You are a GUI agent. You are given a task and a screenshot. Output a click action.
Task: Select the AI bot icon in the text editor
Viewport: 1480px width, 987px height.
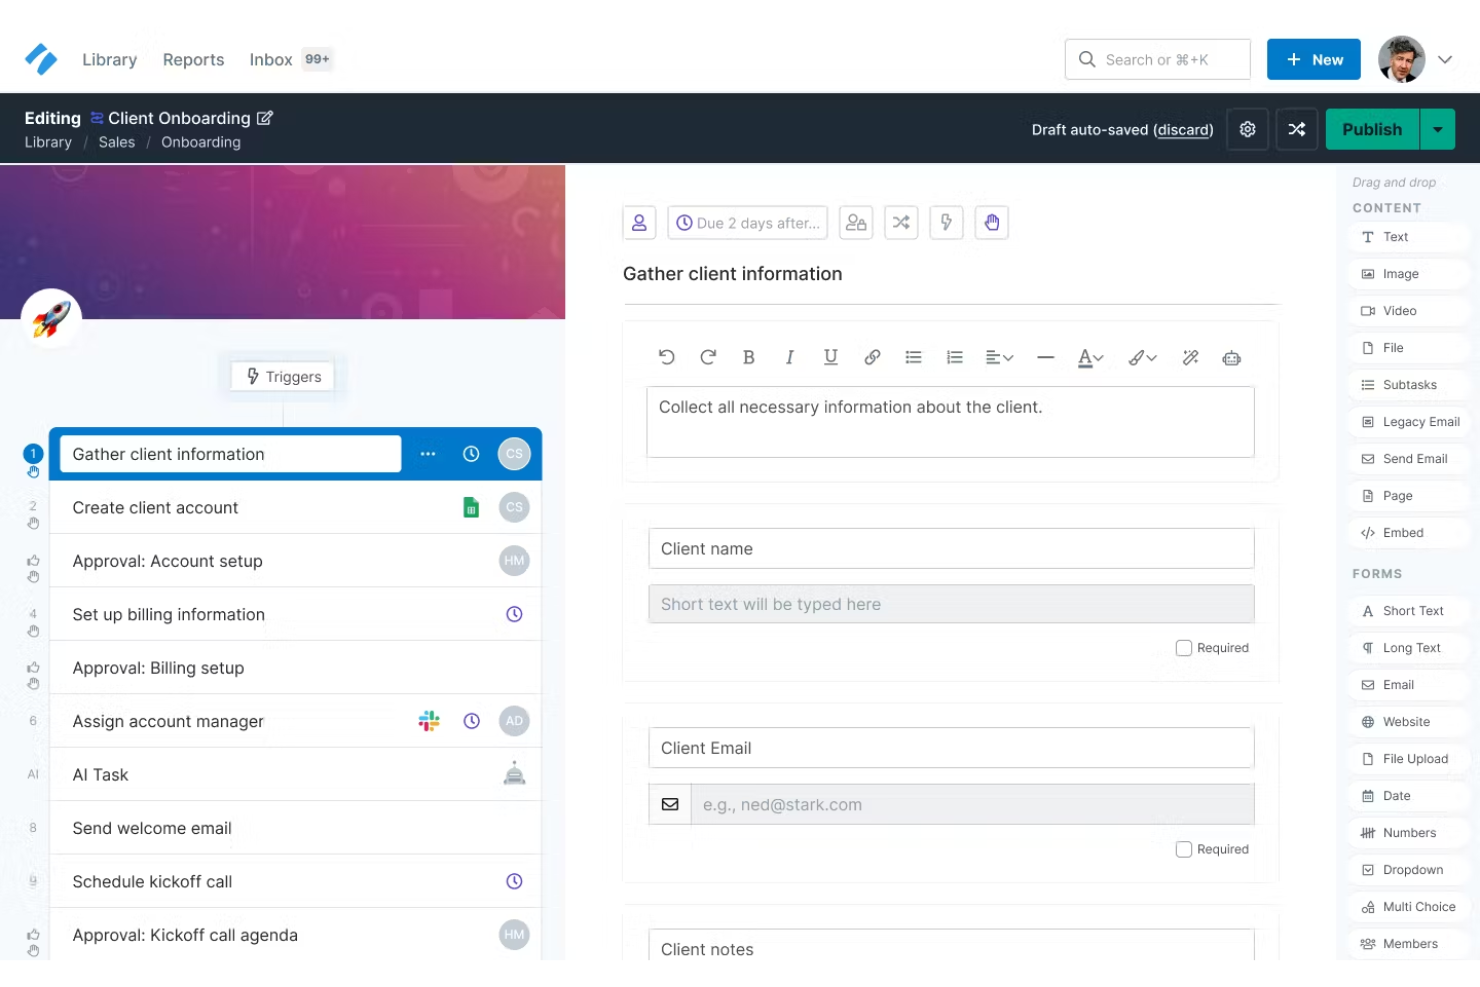tap(1231, 357)
